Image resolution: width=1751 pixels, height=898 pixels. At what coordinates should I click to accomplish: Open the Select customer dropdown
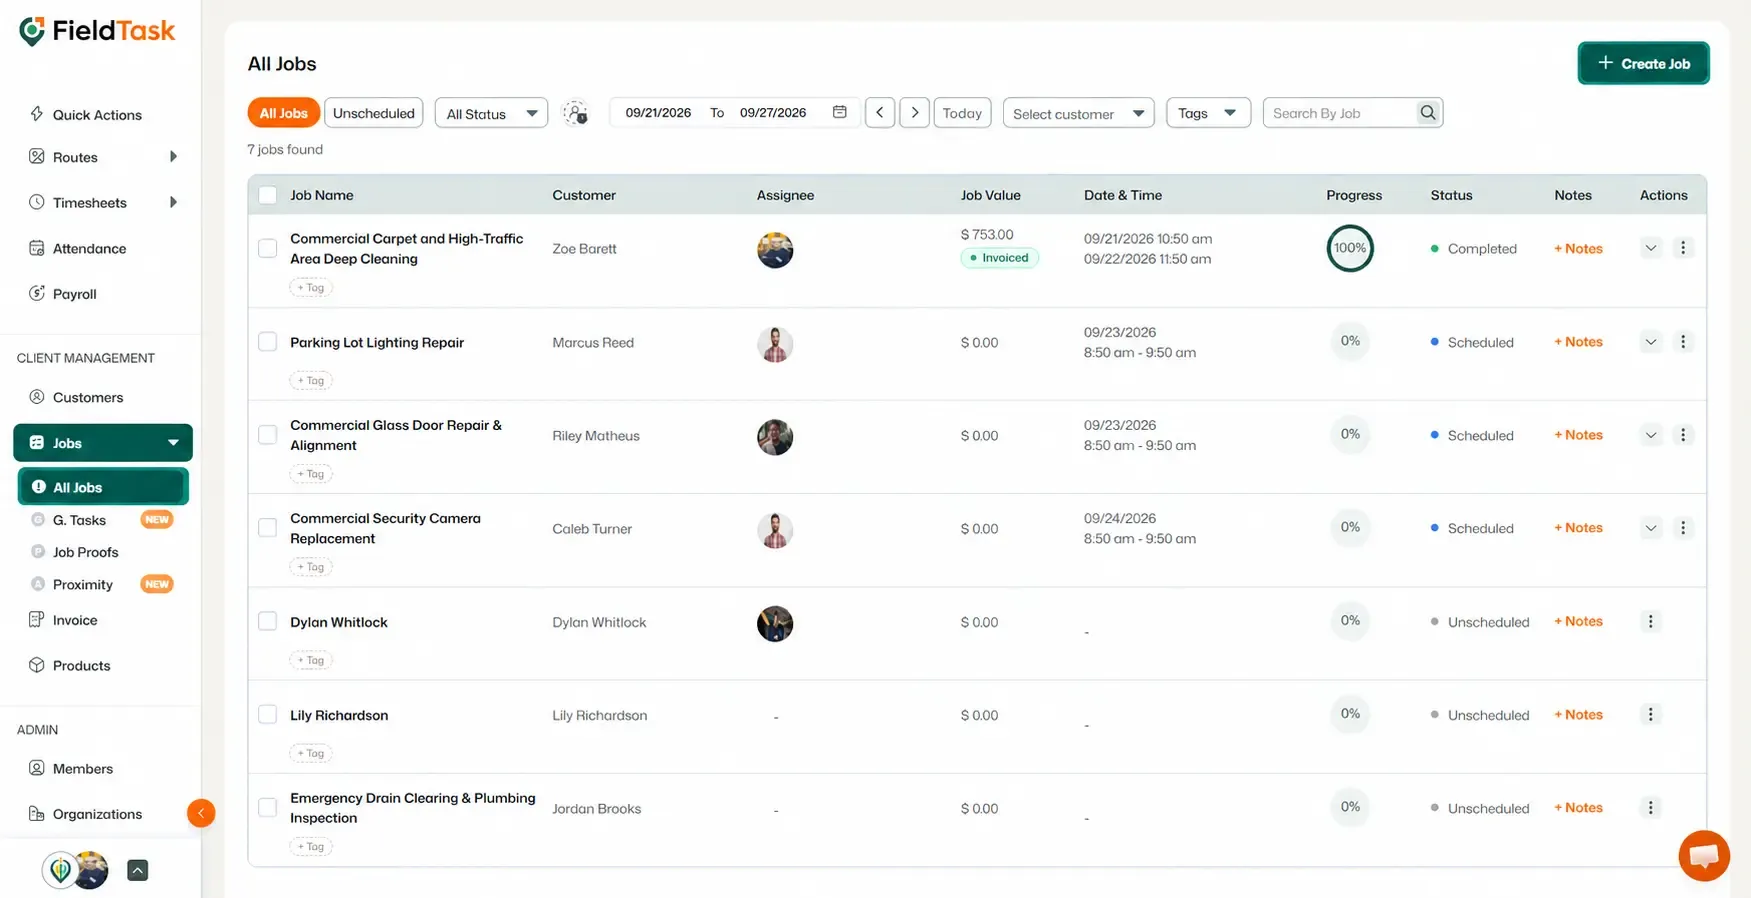(x=1078, y=113)
